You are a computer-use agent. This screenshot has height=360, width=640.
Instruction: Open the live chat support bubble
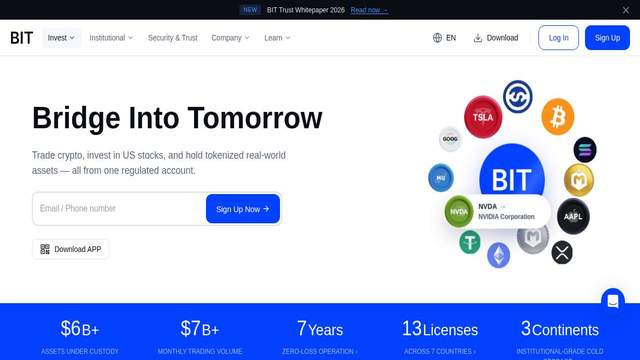tap(613, 301)
